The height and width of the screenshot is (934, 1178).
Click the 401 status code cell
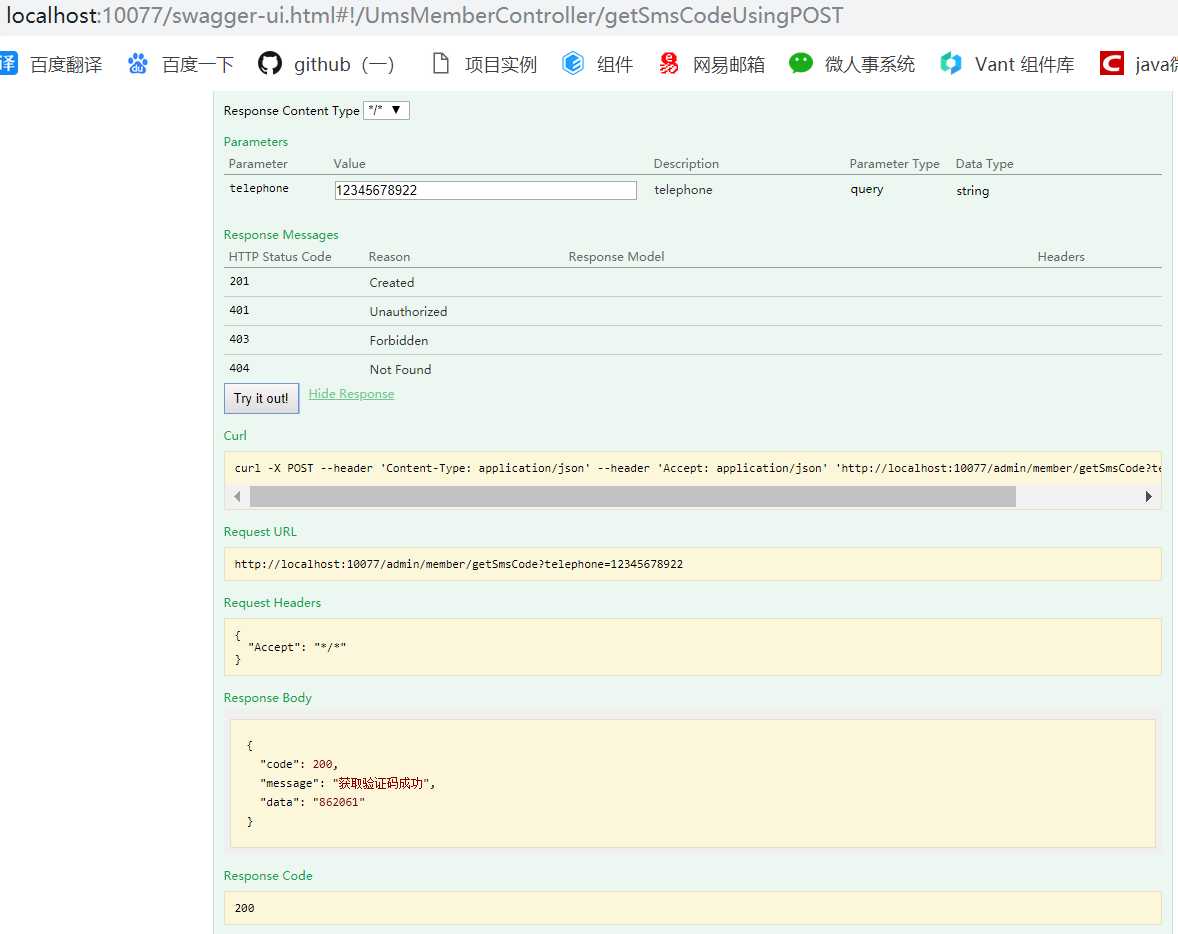[x=240, y=310]
